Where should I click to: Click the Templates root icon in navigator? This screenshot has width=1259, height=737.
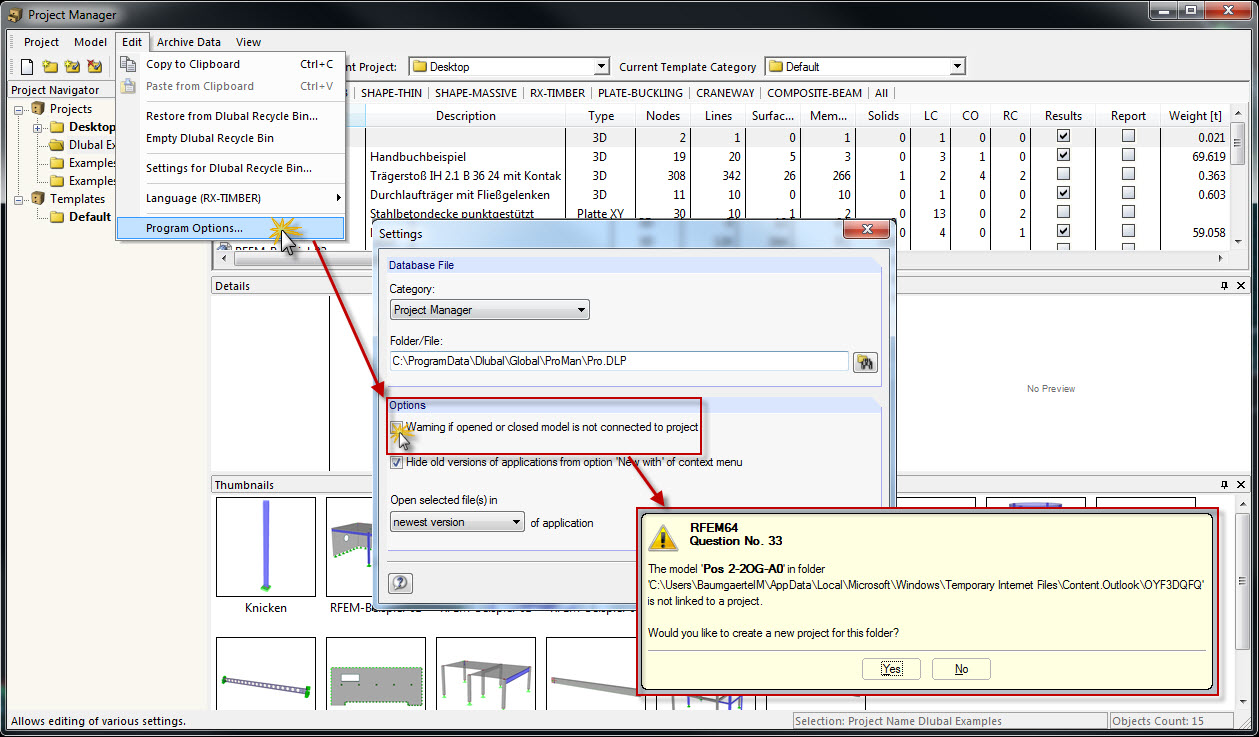pyautogui.click(x=38, y=199)
